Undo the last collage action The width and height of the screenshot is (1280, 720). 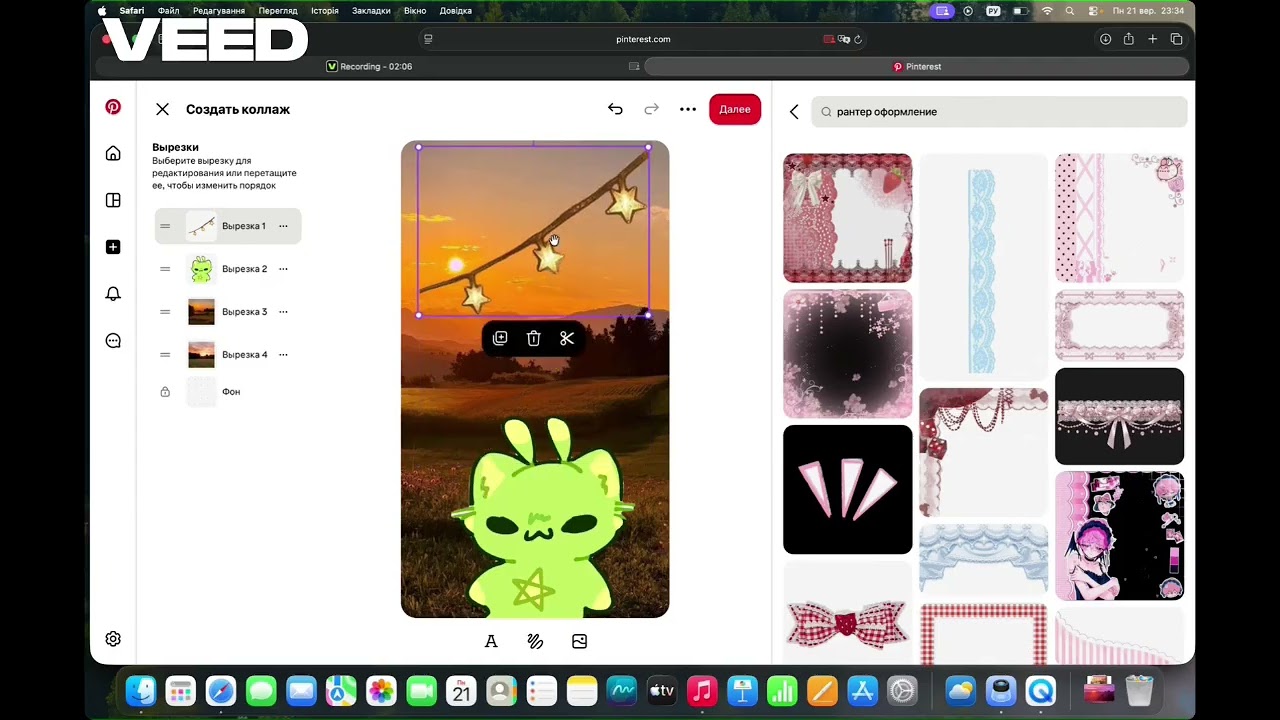click(615, 109)
